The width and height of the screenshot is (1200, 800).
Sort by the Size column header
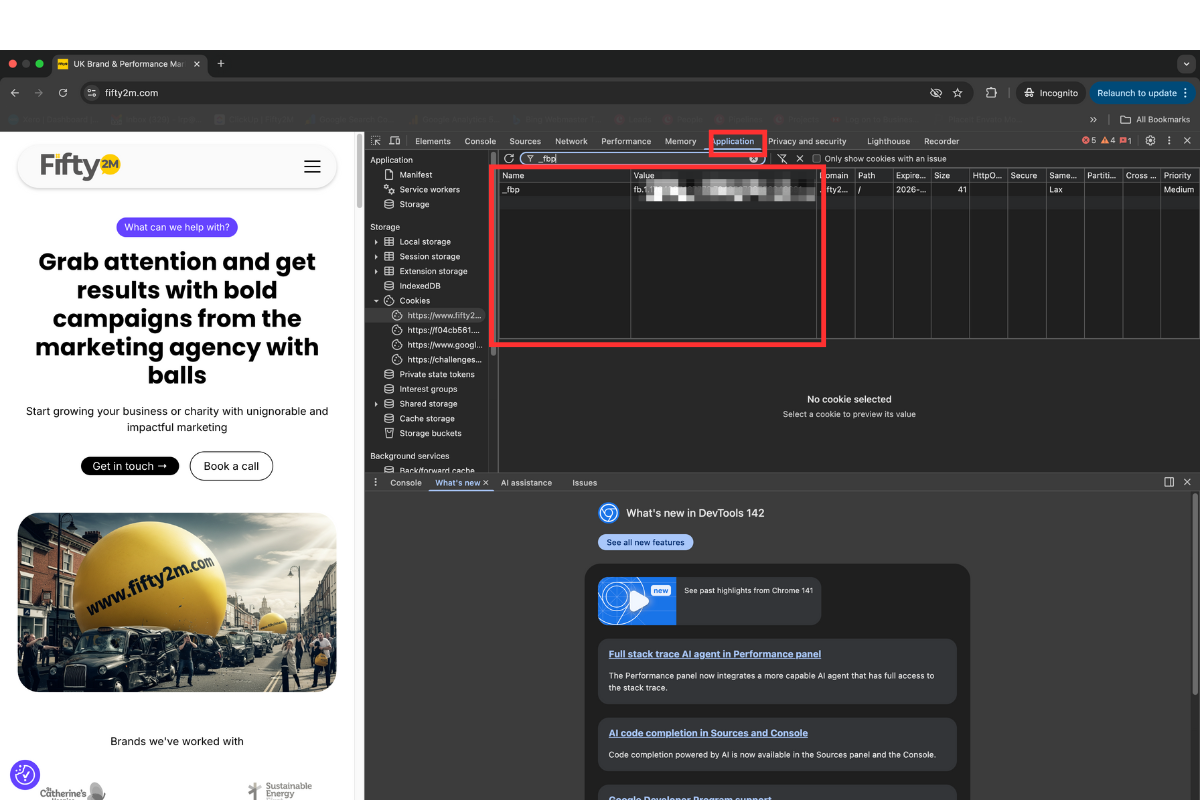click(950, 175)
